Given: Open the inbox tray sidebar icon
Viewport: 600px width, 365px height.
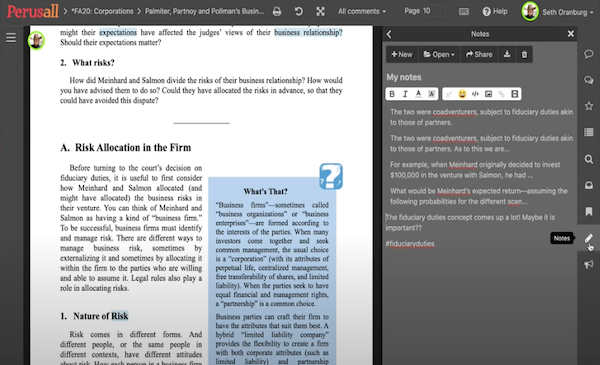Looking at the screenshot, I should coord(589,185).
